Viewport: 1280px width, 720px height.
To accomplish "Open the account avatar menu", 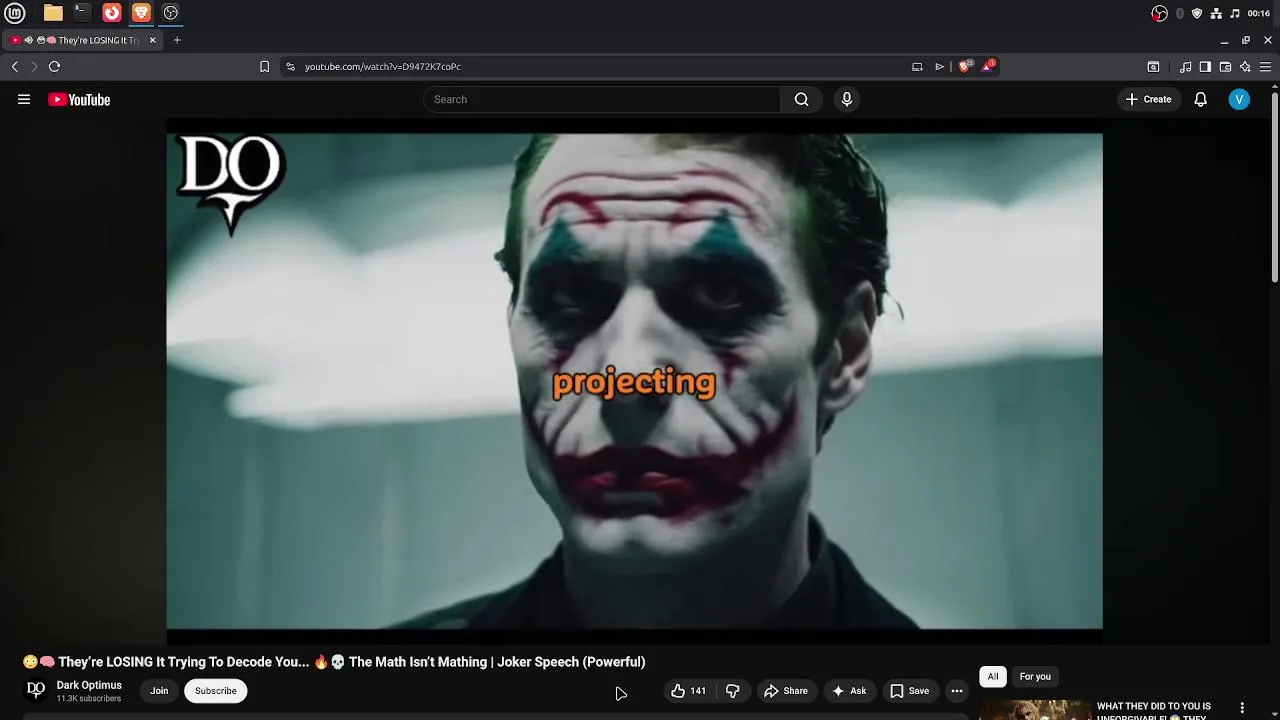I will tap(1239, 99).
